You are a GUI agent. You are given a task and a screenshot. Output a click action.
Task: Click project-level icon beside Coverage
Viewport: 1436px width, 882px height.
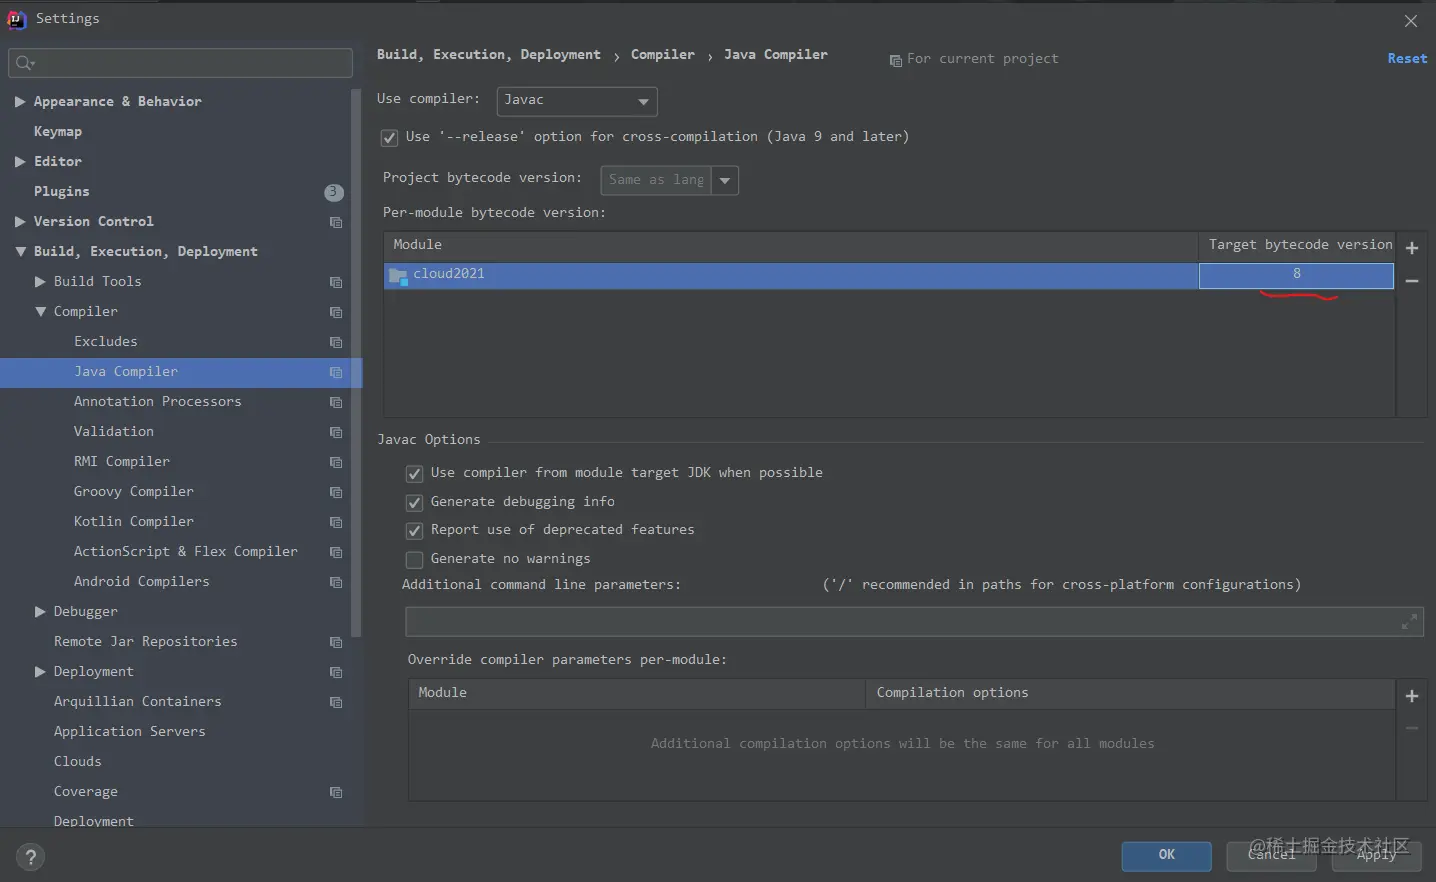pyautogui.click(x=336, y=792)
